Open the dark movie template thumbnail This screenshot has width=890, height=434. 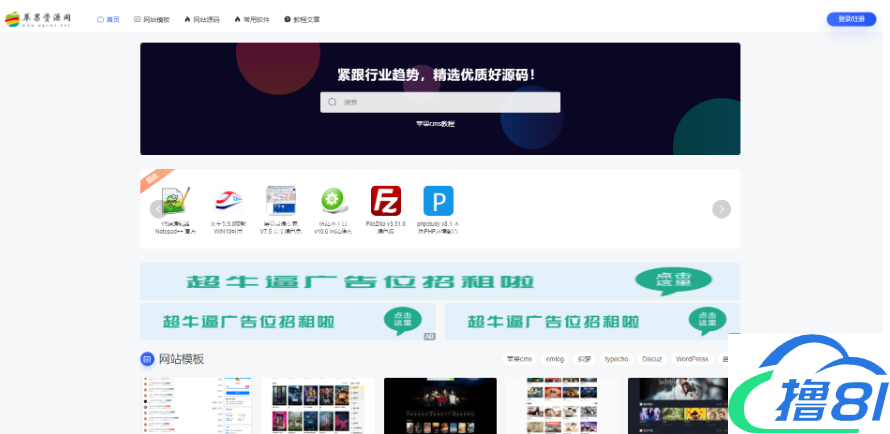point(440,405)
